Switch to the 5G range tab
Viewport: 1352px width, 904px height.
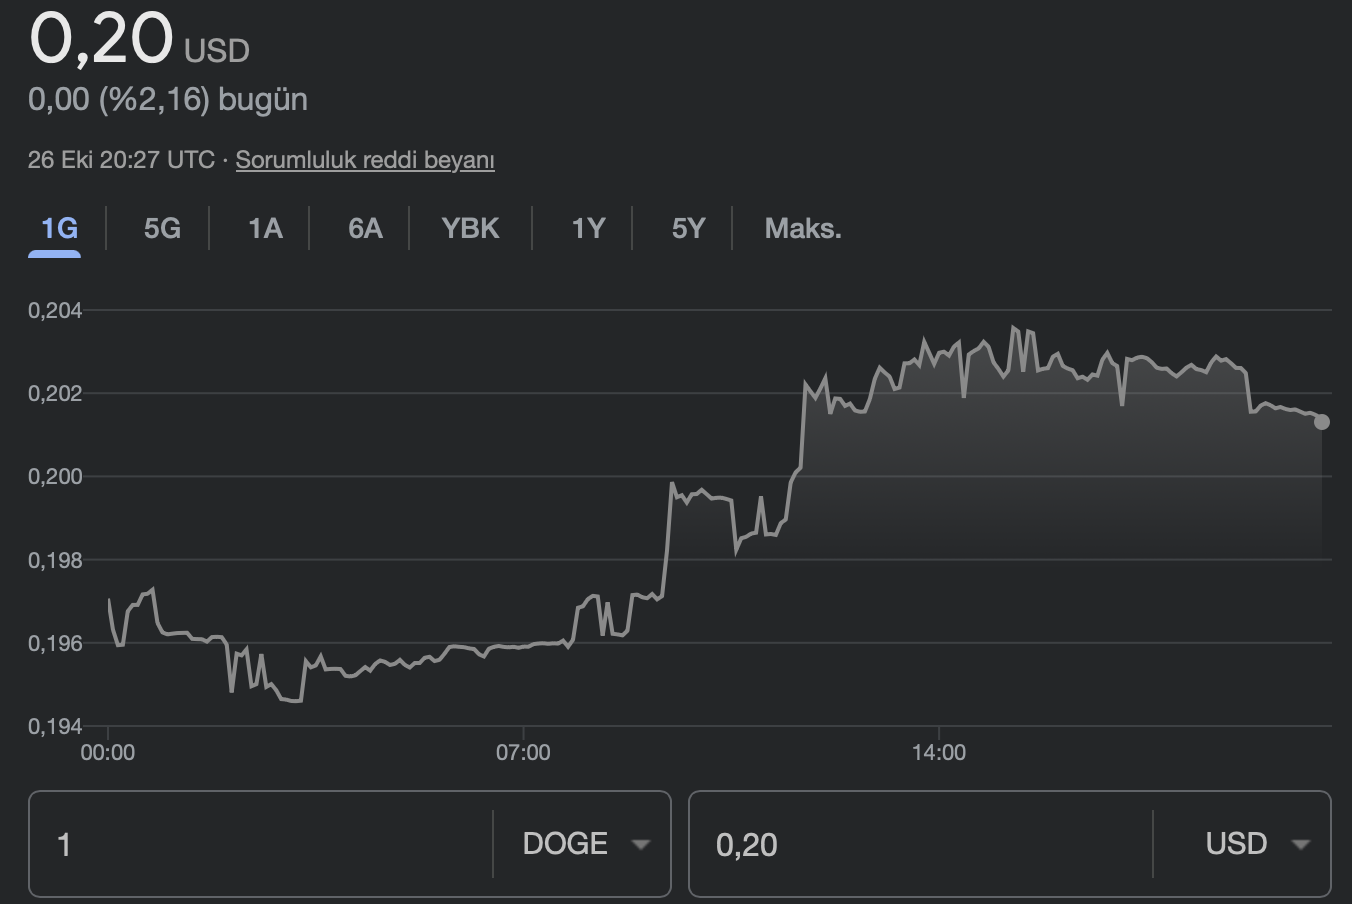[x=162, y=229]
